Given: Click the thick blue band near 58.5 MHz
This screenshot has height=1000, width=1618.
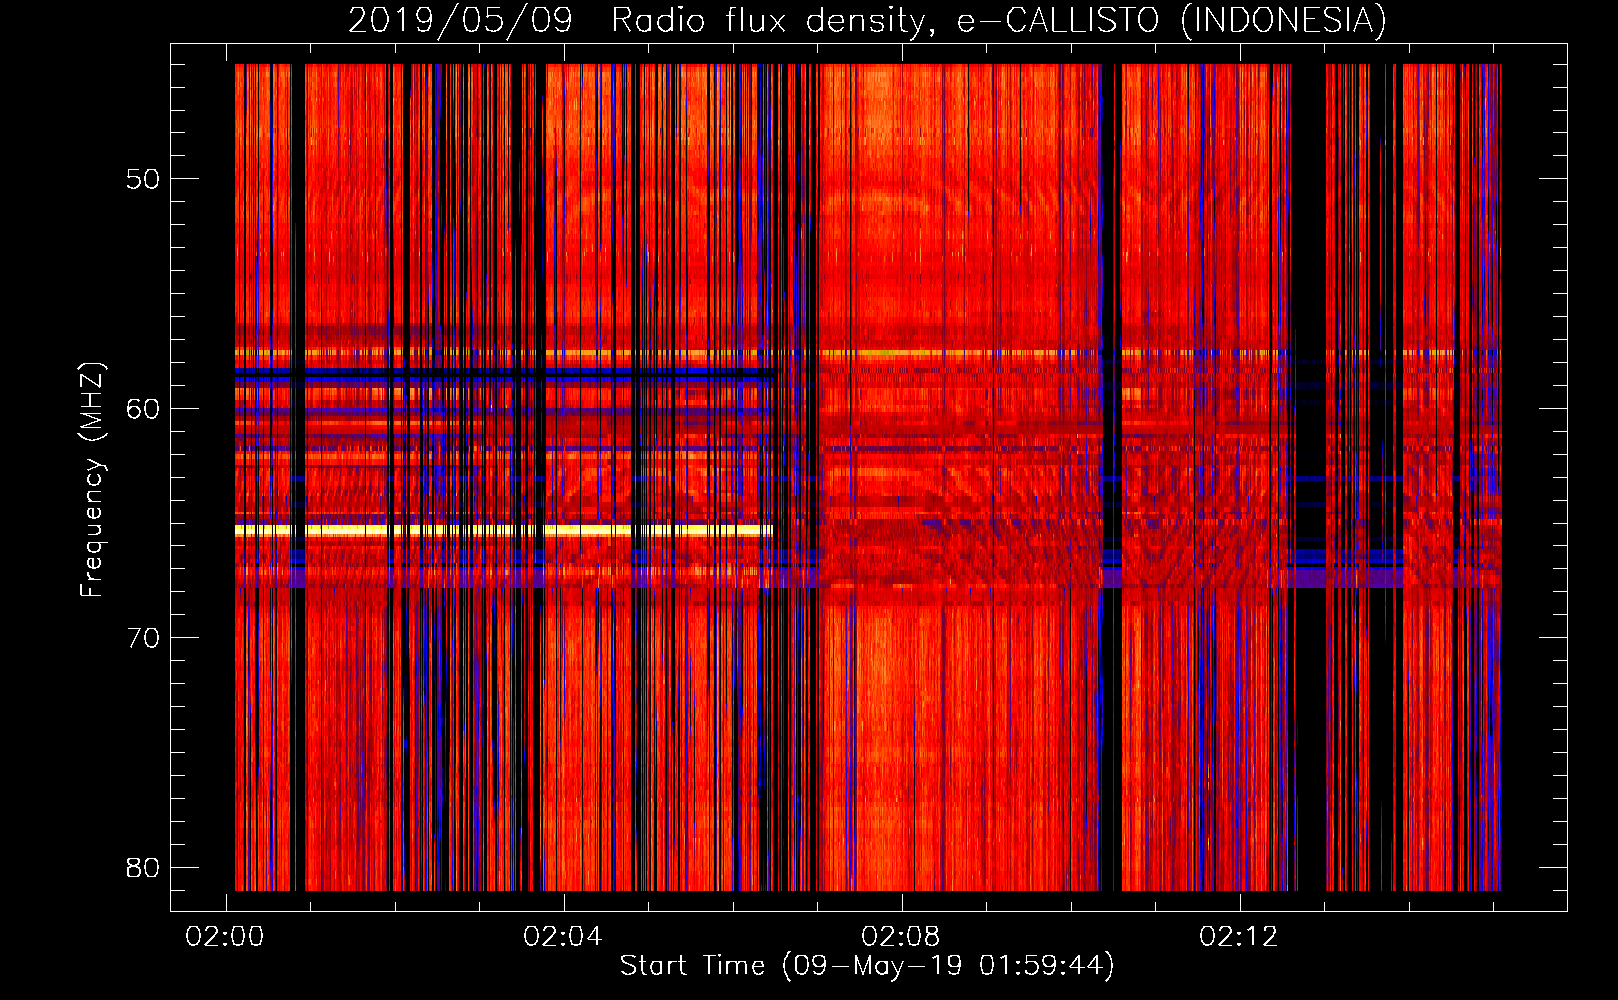Looking at the screenshot, I should pyautogui.click(x=504, y=376).
